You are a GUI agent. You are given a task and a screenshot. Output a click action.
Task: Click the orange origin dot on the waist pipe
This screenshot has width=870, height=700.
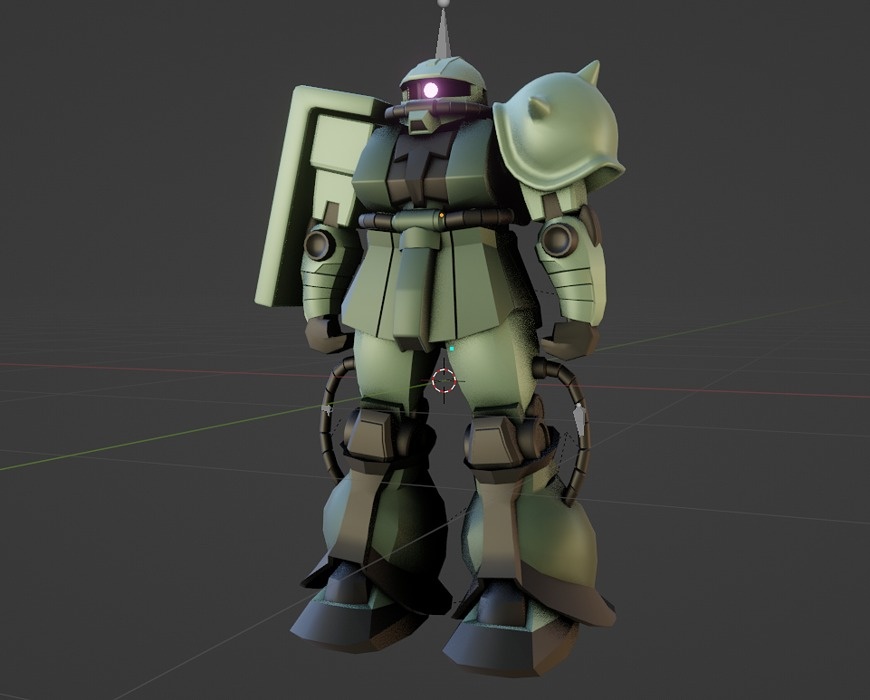[442, 214]
